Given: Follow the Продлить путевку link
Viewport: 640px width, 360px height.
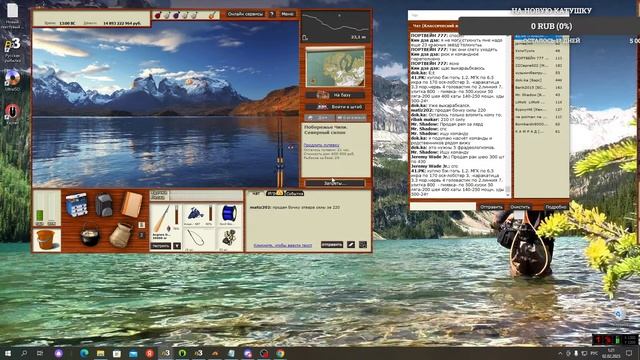Looking at the screenshot, I should (321, 145).
